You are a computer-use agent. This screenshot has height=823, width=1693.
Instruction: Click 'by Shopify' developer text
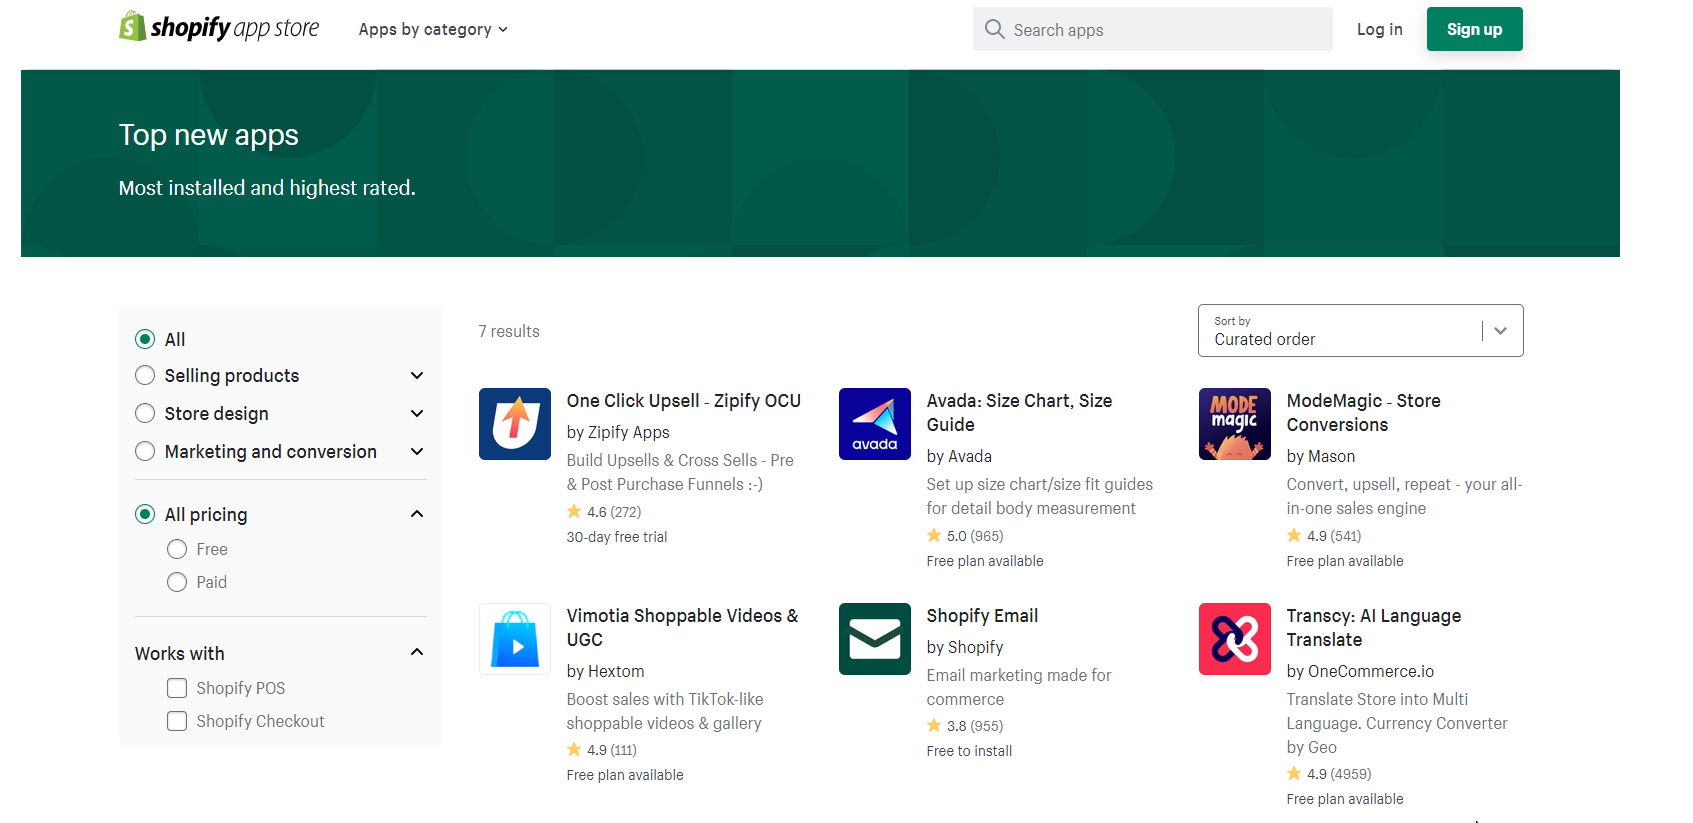(x=964, y=647)
